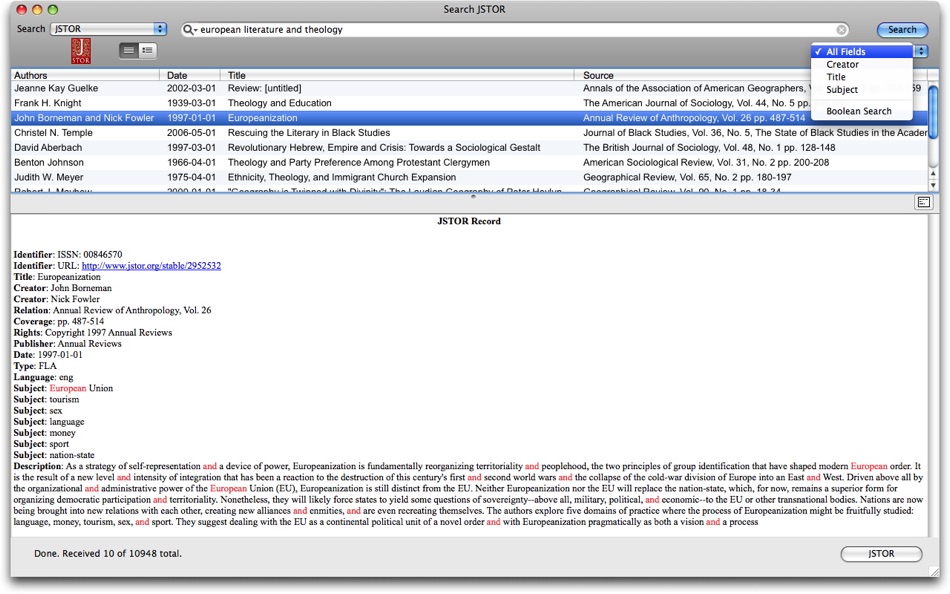Screen dimensions: 950x594
Task: Open the Search source JSTOR dropdown
Action: tap(108, 28)
